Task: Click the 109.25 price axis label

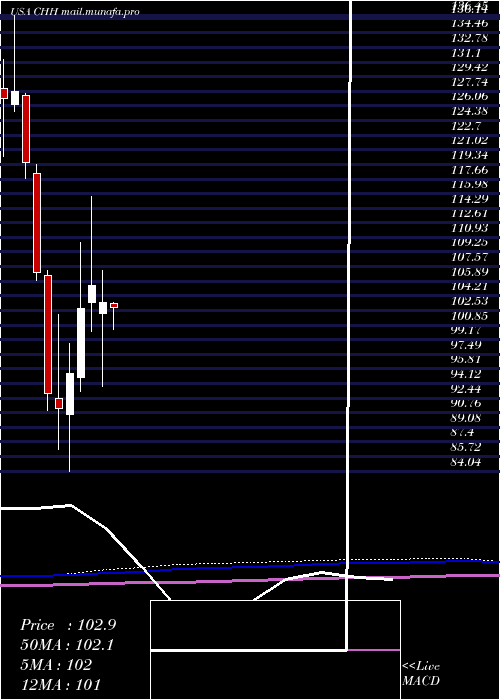Action: tap(470, 242)
